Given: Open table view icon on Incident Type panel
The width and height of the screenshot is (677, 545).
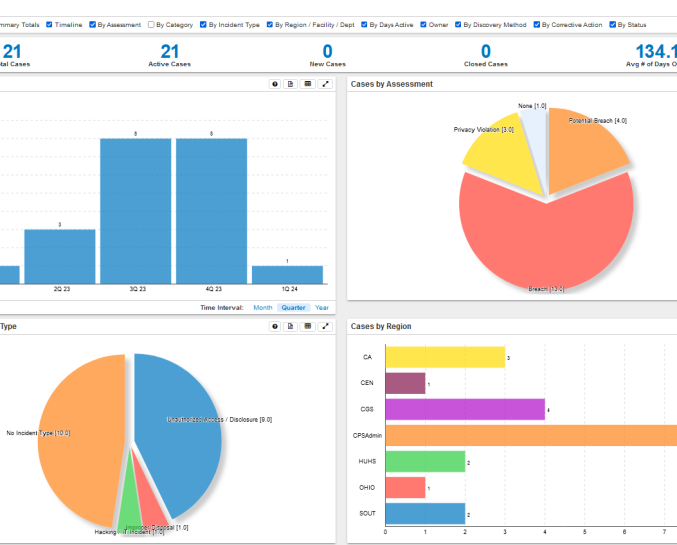Looking at the screenshot, I should click(x=308, y=326).
